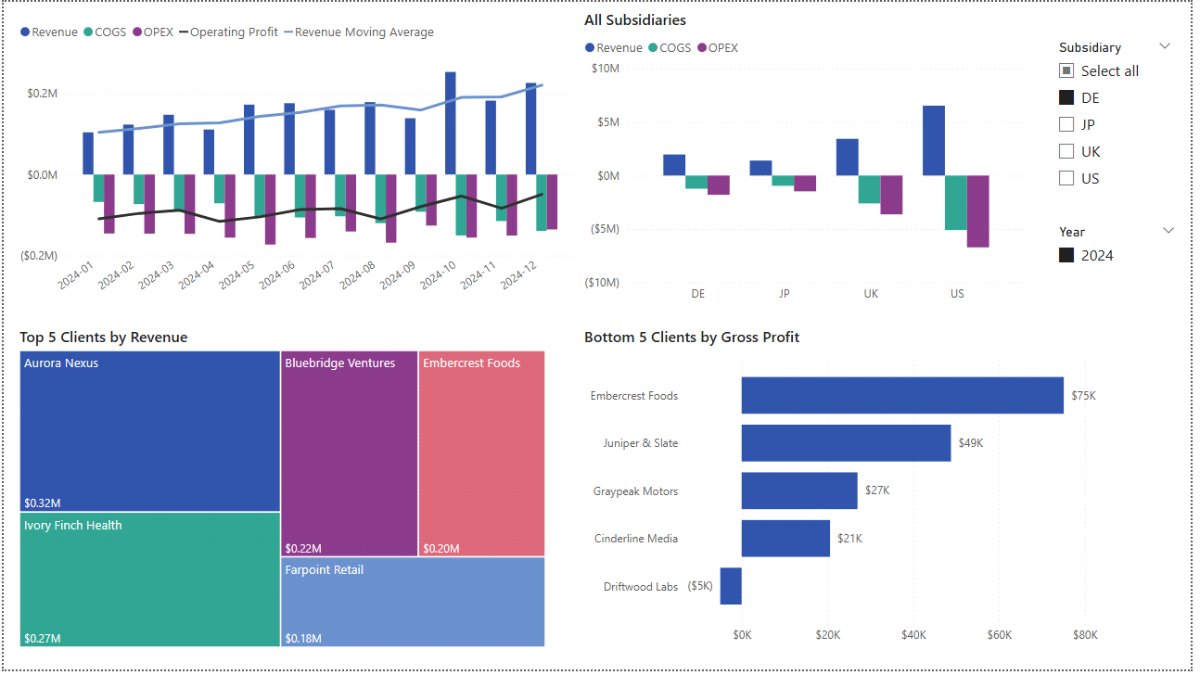Image resolution: width=1200 pixels, height=675 pixels.
Task: Click Revenue legend dot in All Subsidiaries
Action: point(590,48)
